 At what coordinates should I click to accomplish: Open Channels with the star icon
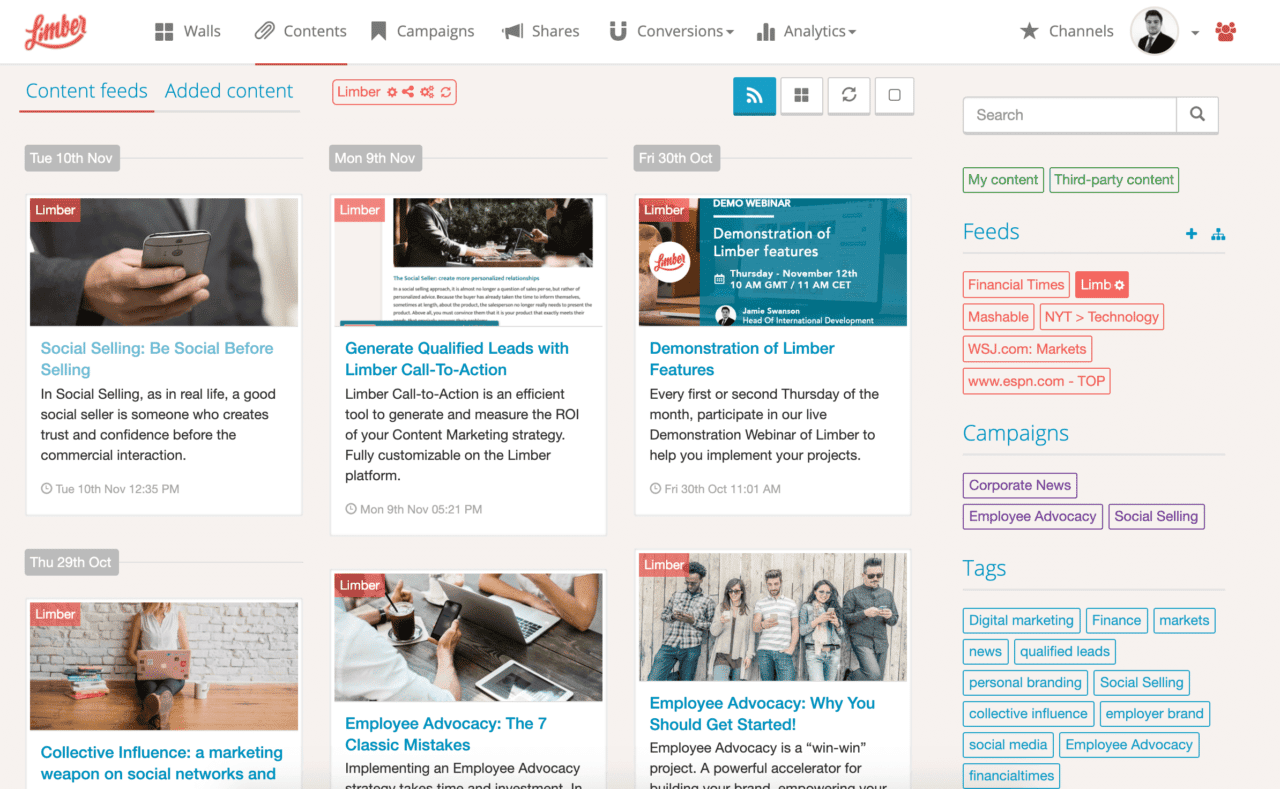click(1066, 31)
